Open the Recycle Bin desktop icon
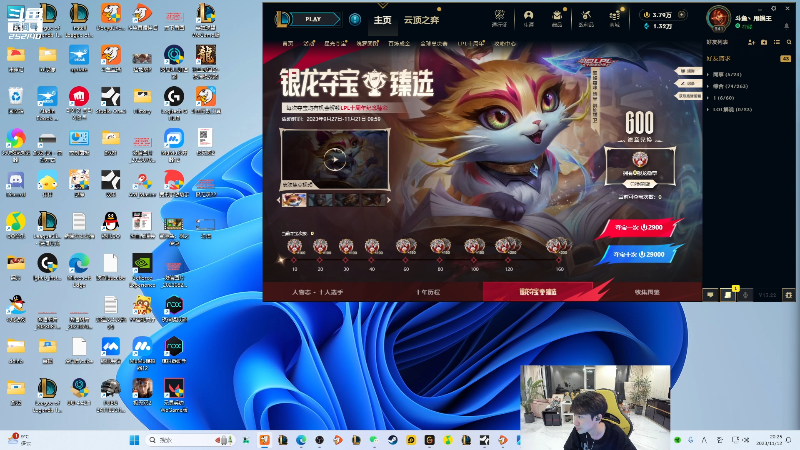The image size is (800, 450). point(16,100)
